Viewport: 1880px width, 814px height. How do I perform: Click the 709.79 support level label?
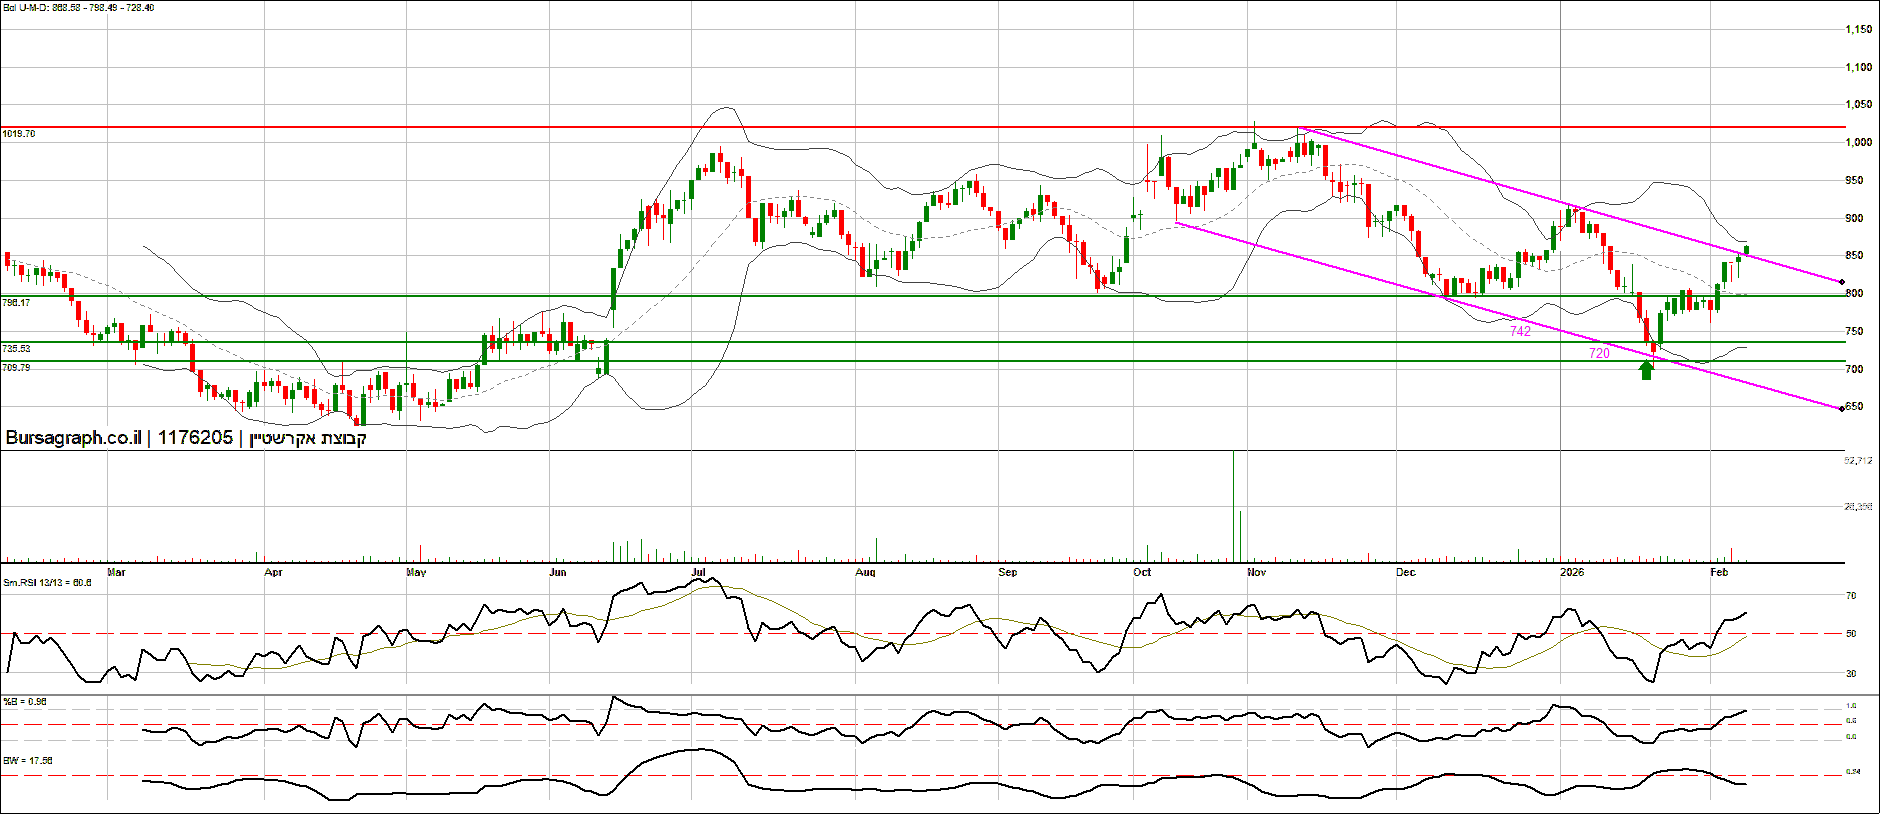[16, 368]
